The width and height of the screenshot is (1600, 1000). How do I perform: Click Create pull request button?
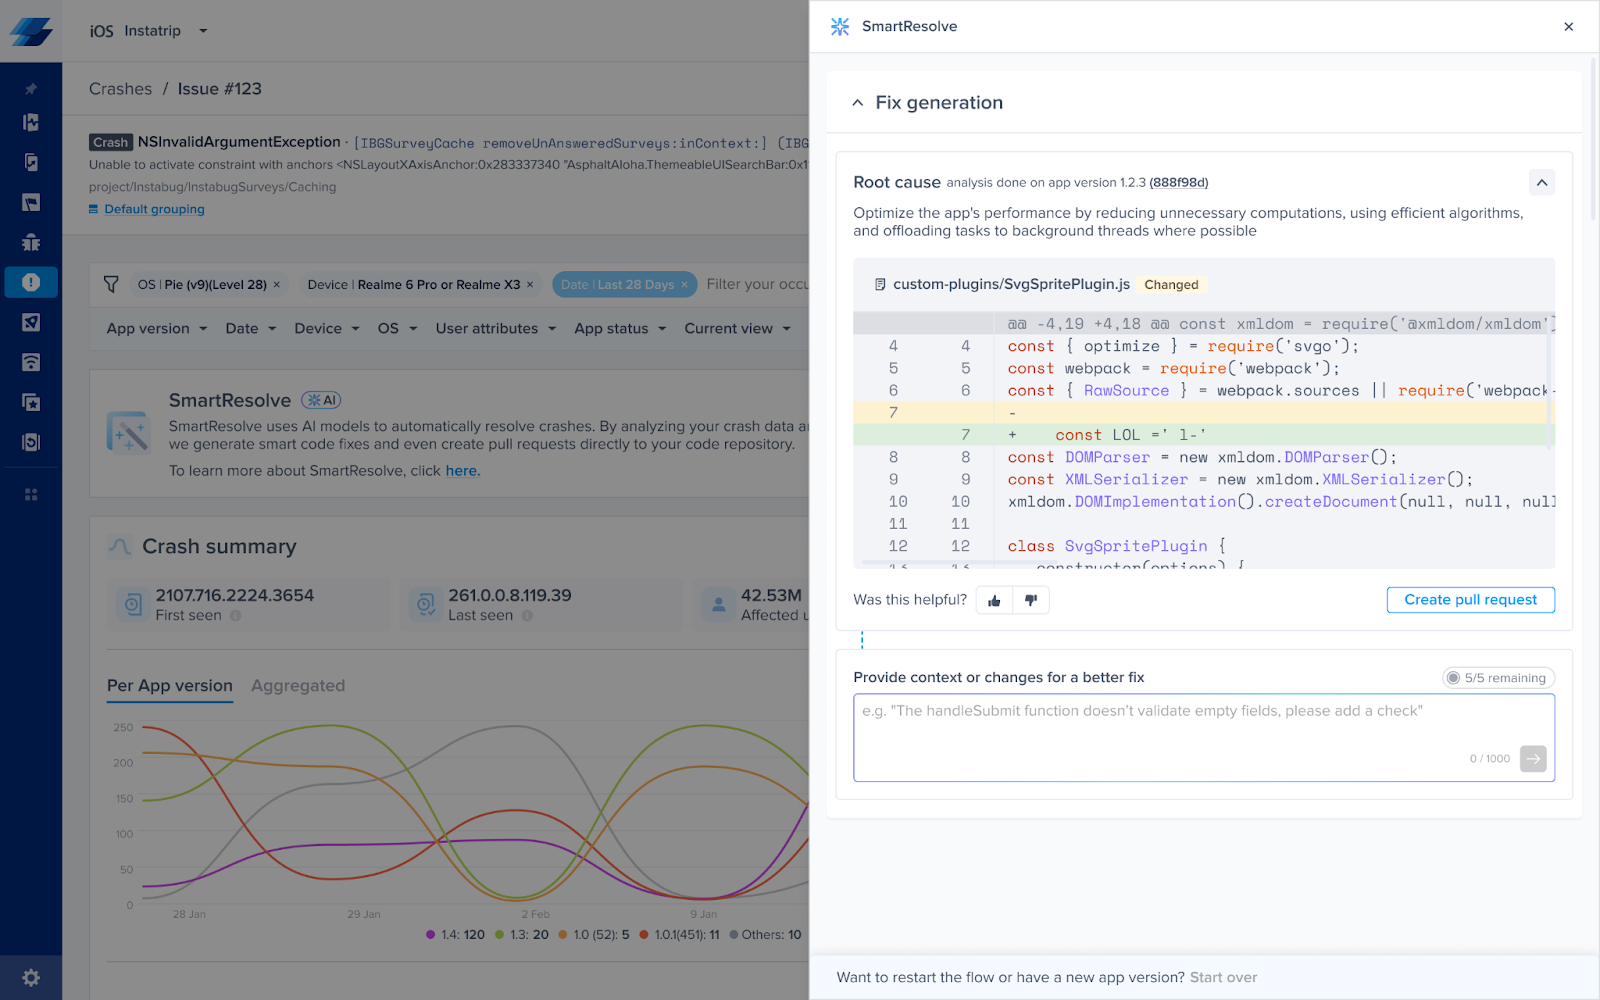point(1470,600)
